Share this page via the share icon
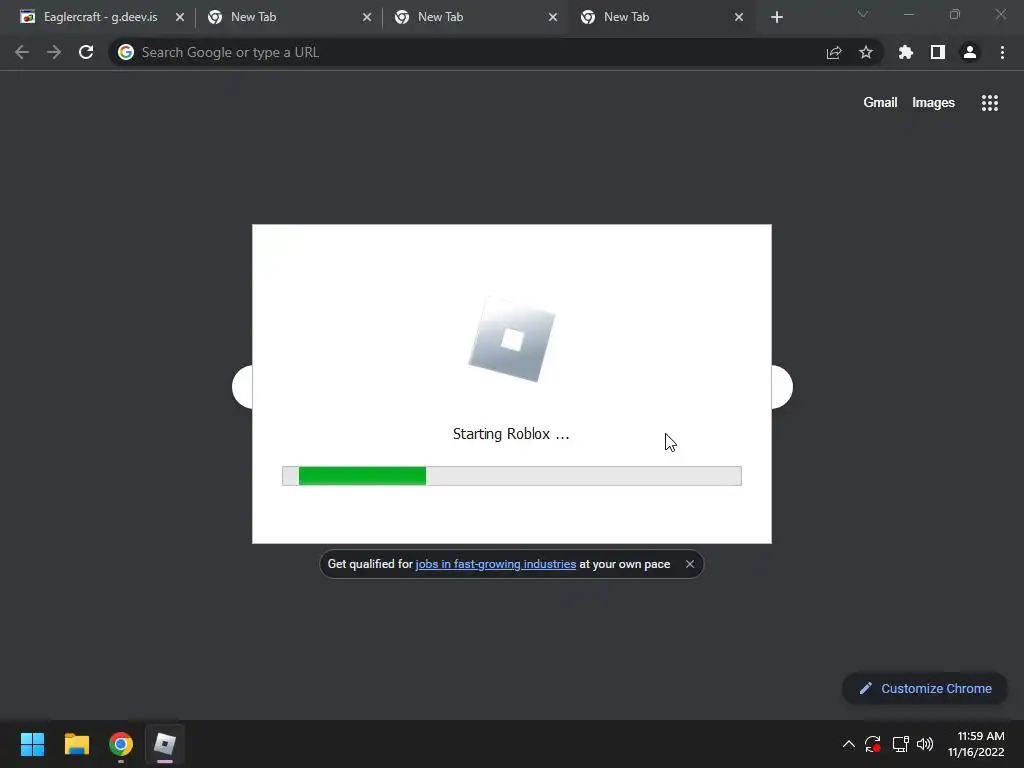 click(x=834, y=52)
